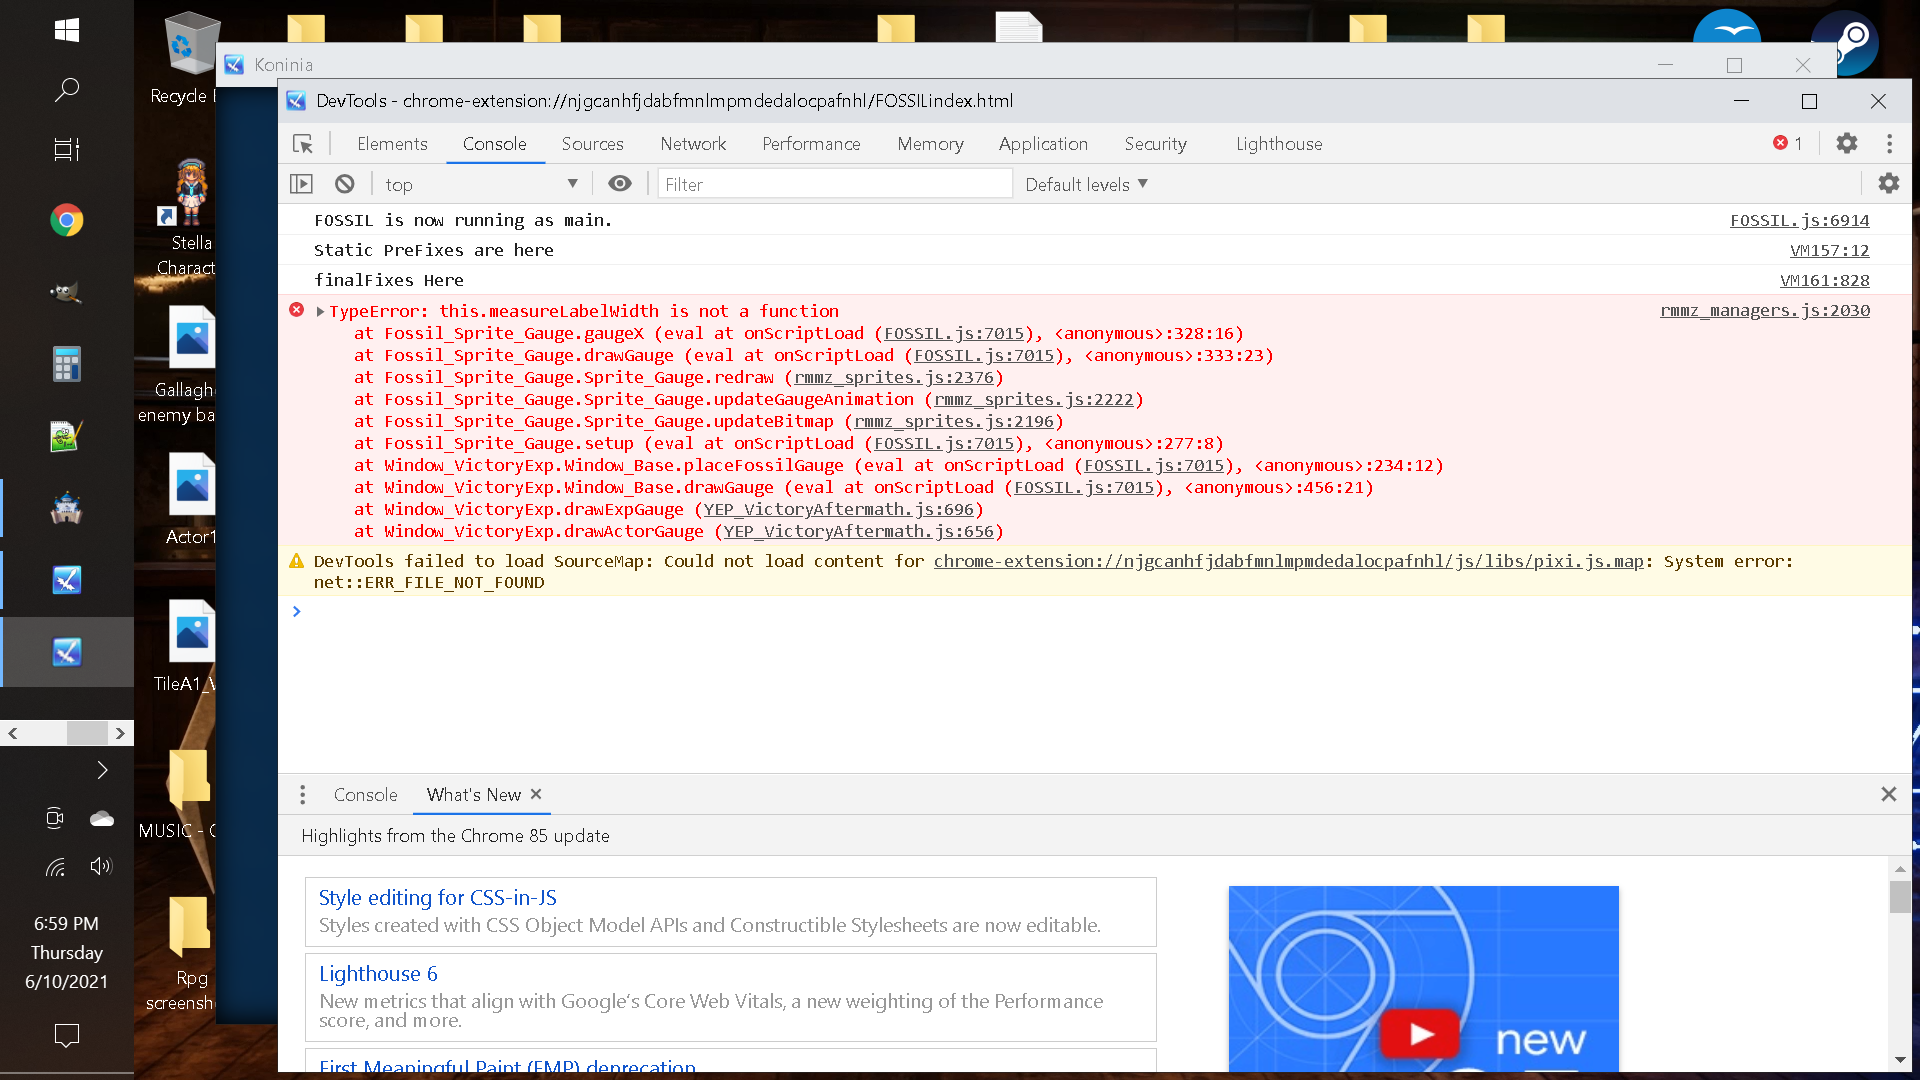Open the Steam desktop icon
The width and height of the screenshot is (1920, 1080).
click(1846, 42)
